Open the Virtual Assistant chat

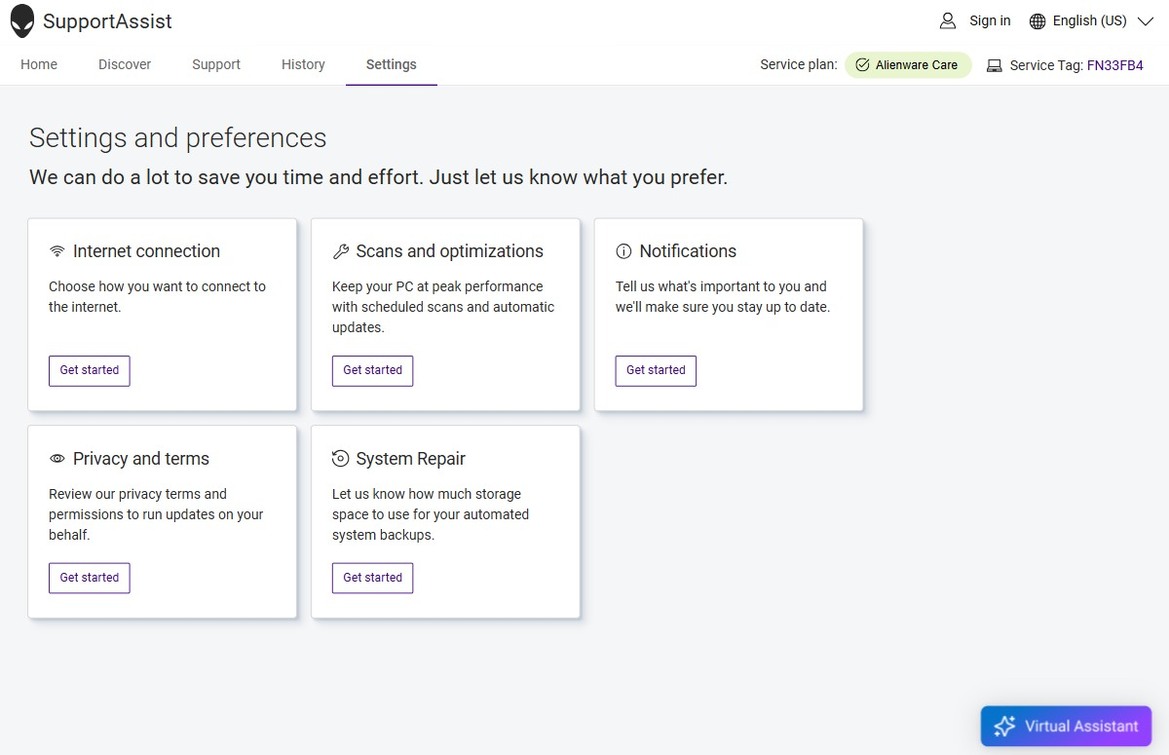tap(1066, 726)
